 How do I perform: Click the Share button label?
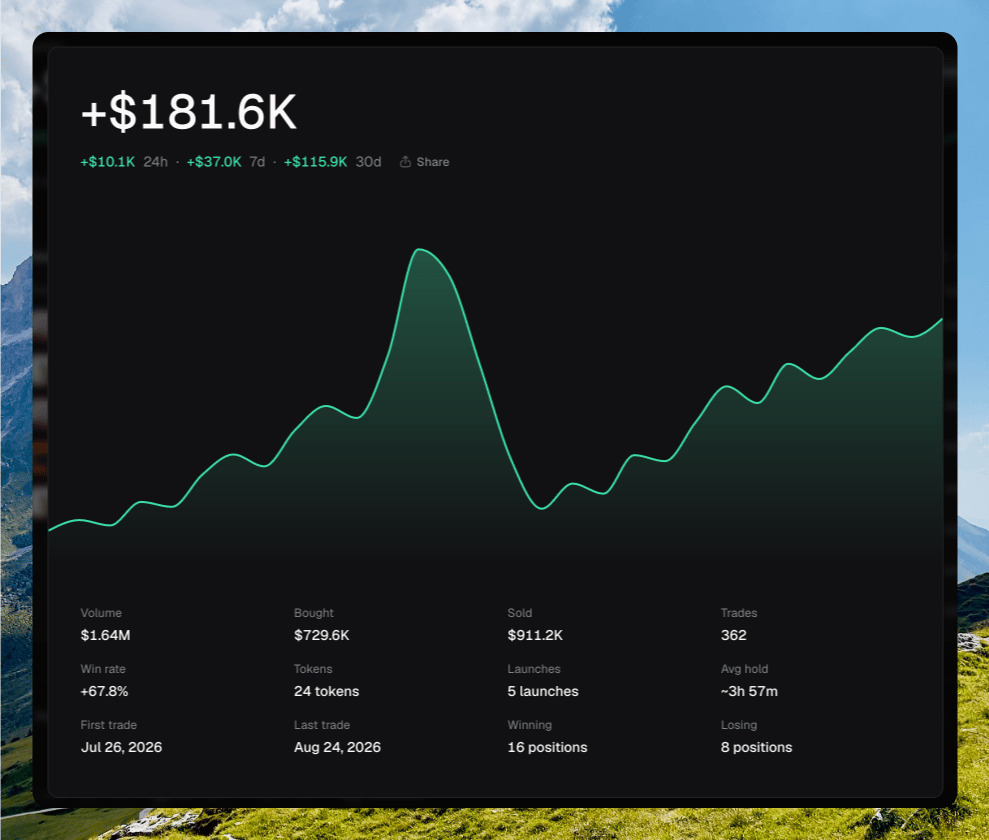coord(433,162)
